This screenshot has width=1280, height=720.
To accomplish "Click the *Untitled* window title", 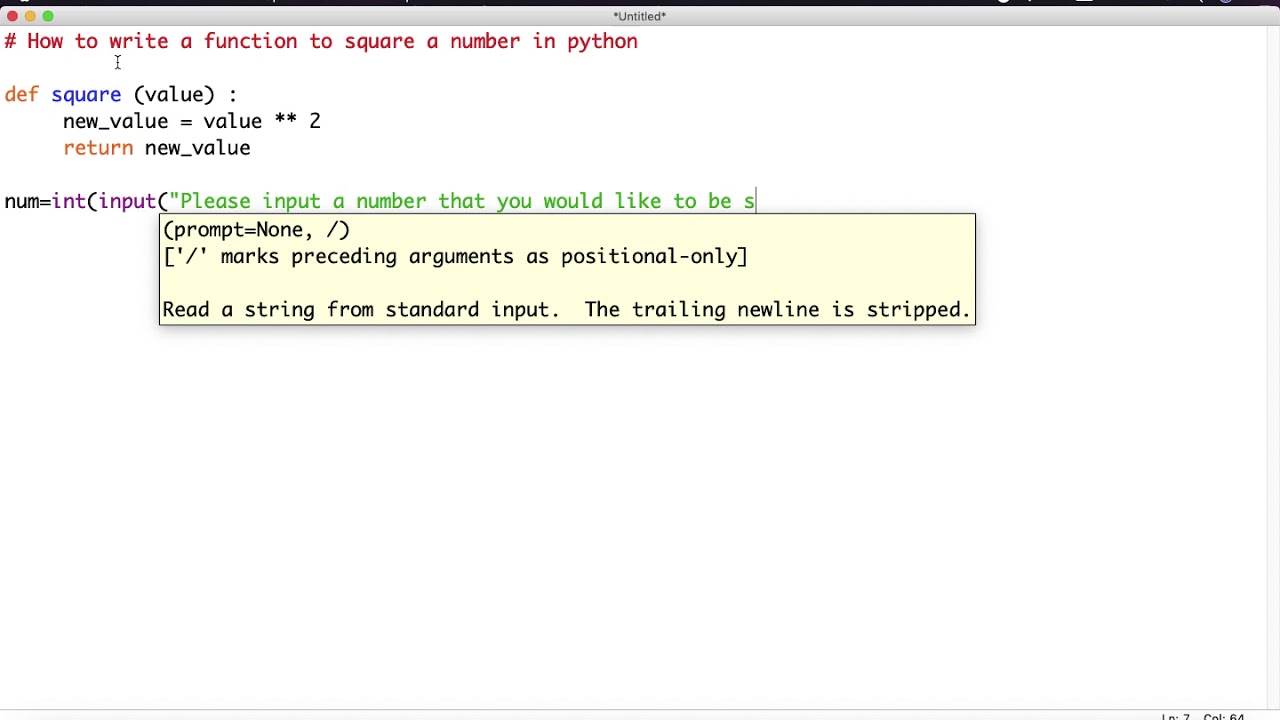I will coord(640,16).
